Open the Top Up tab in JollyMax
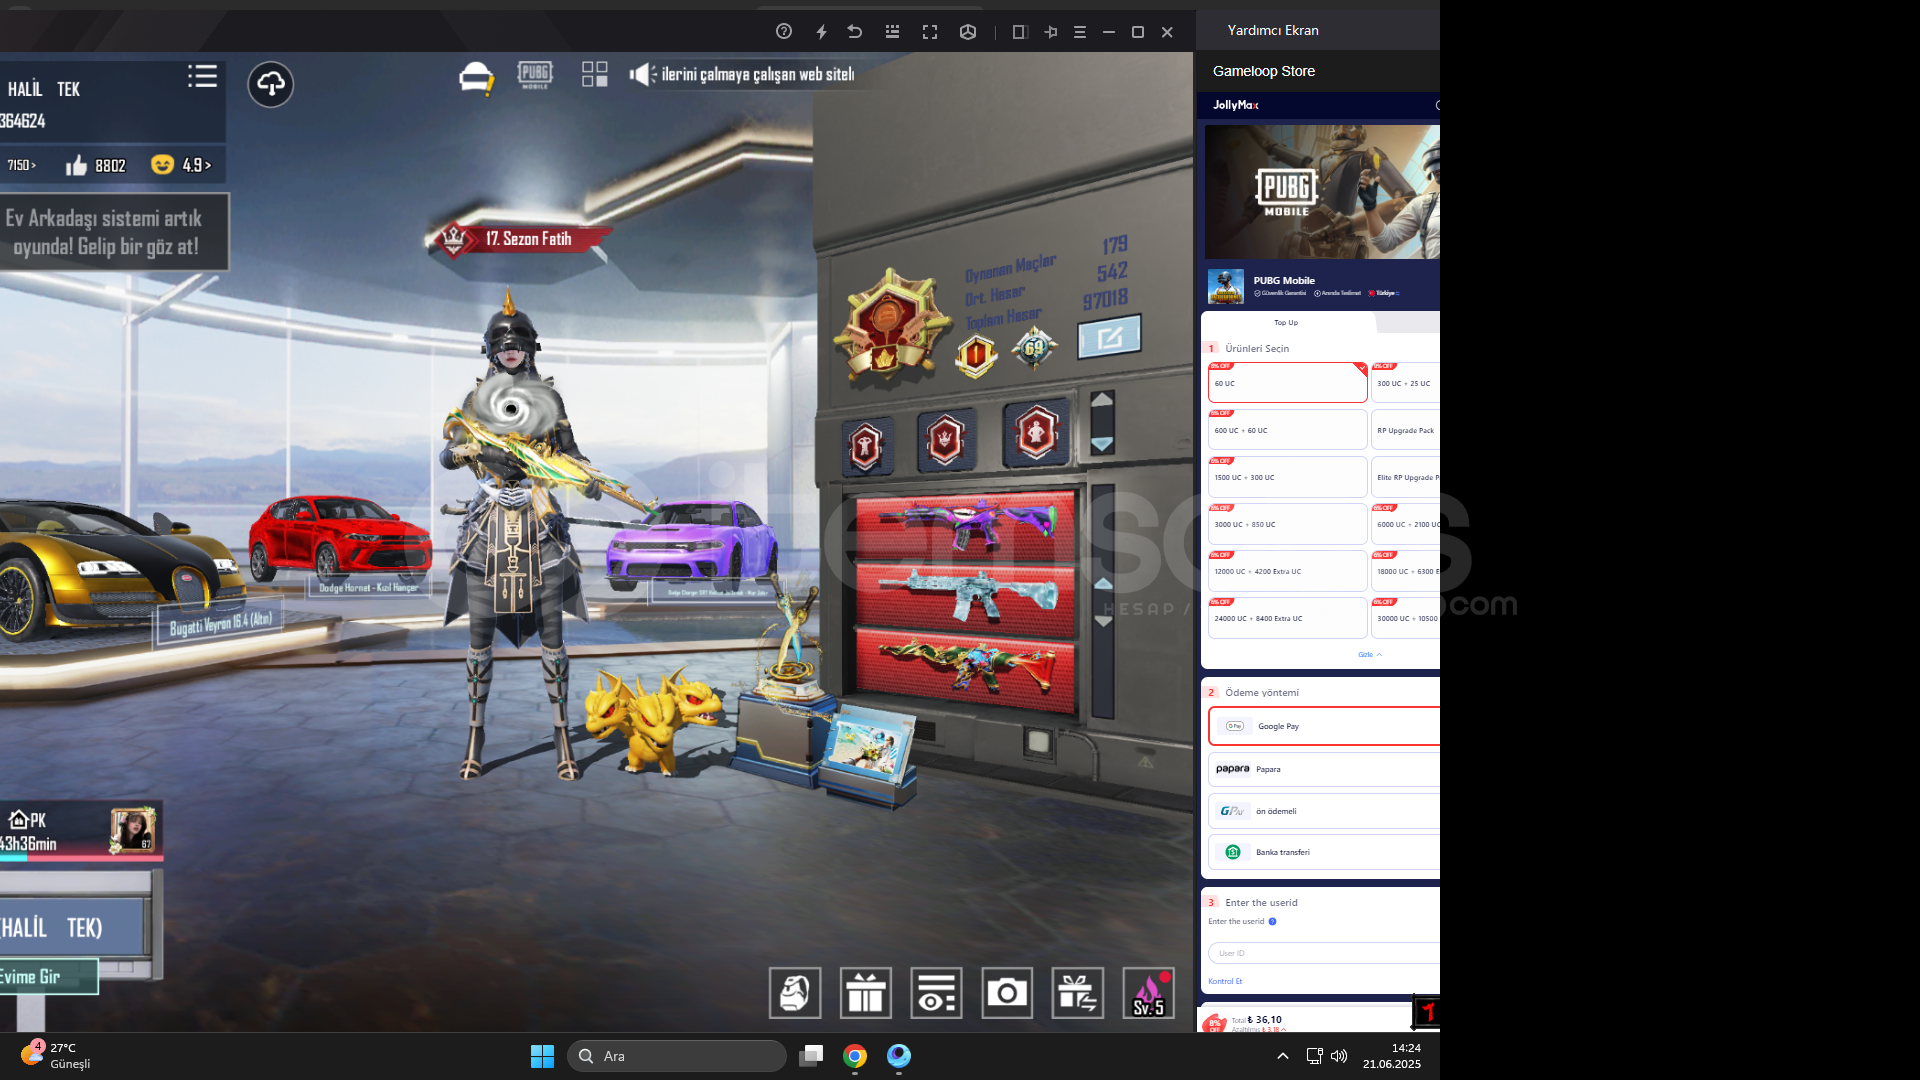 point(1286,323)
